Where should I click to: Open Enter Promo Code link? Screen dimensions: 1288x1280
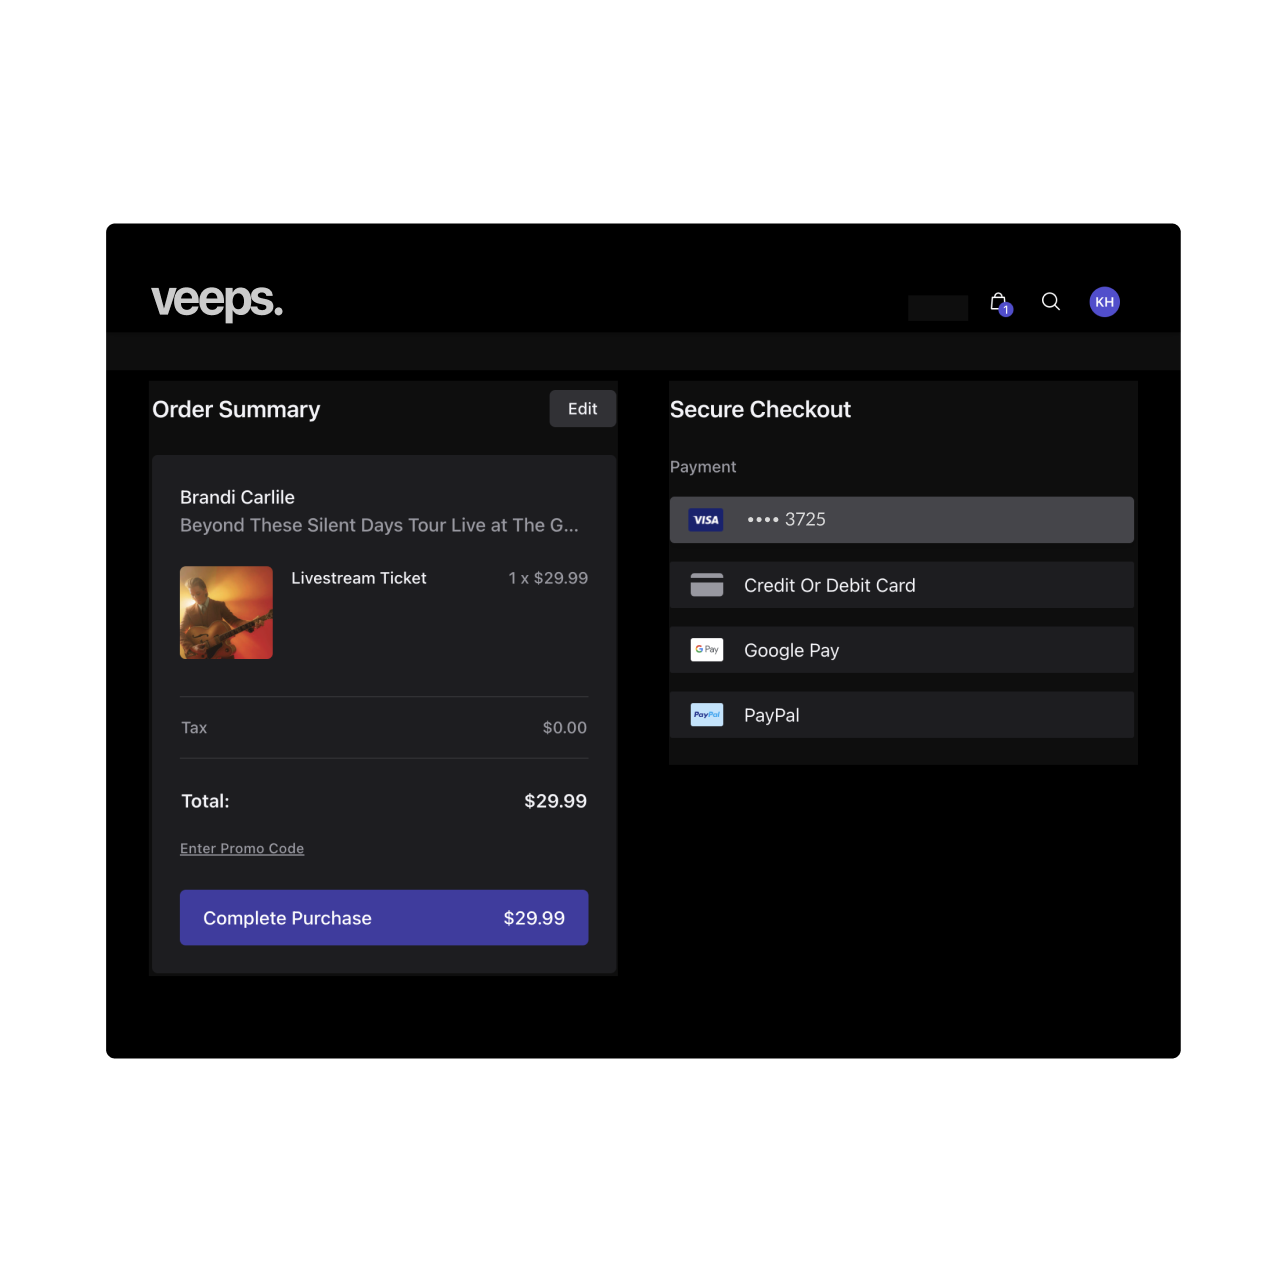[x=242, y=848]
